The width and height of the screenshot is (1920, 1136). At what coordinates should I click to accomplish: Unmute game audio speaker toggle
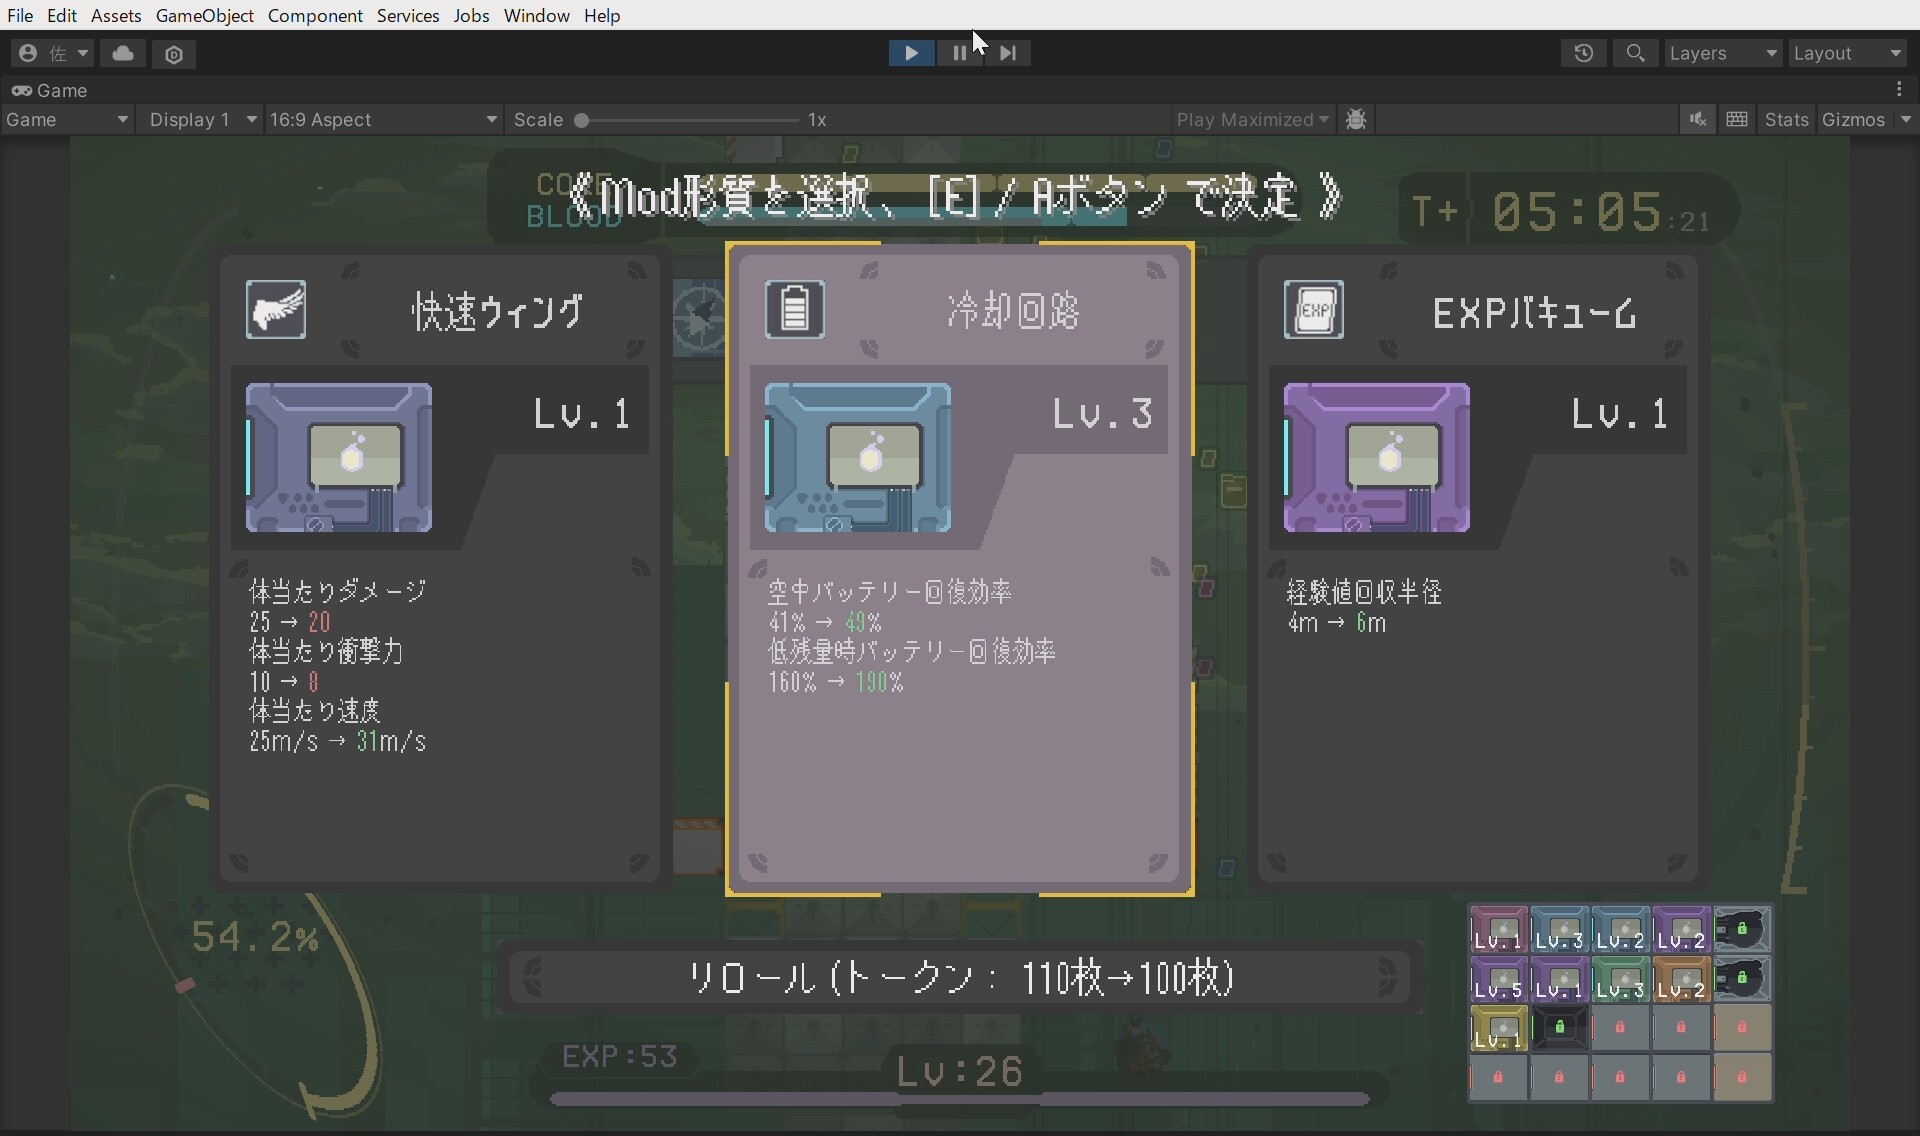tap(1698, 119)
